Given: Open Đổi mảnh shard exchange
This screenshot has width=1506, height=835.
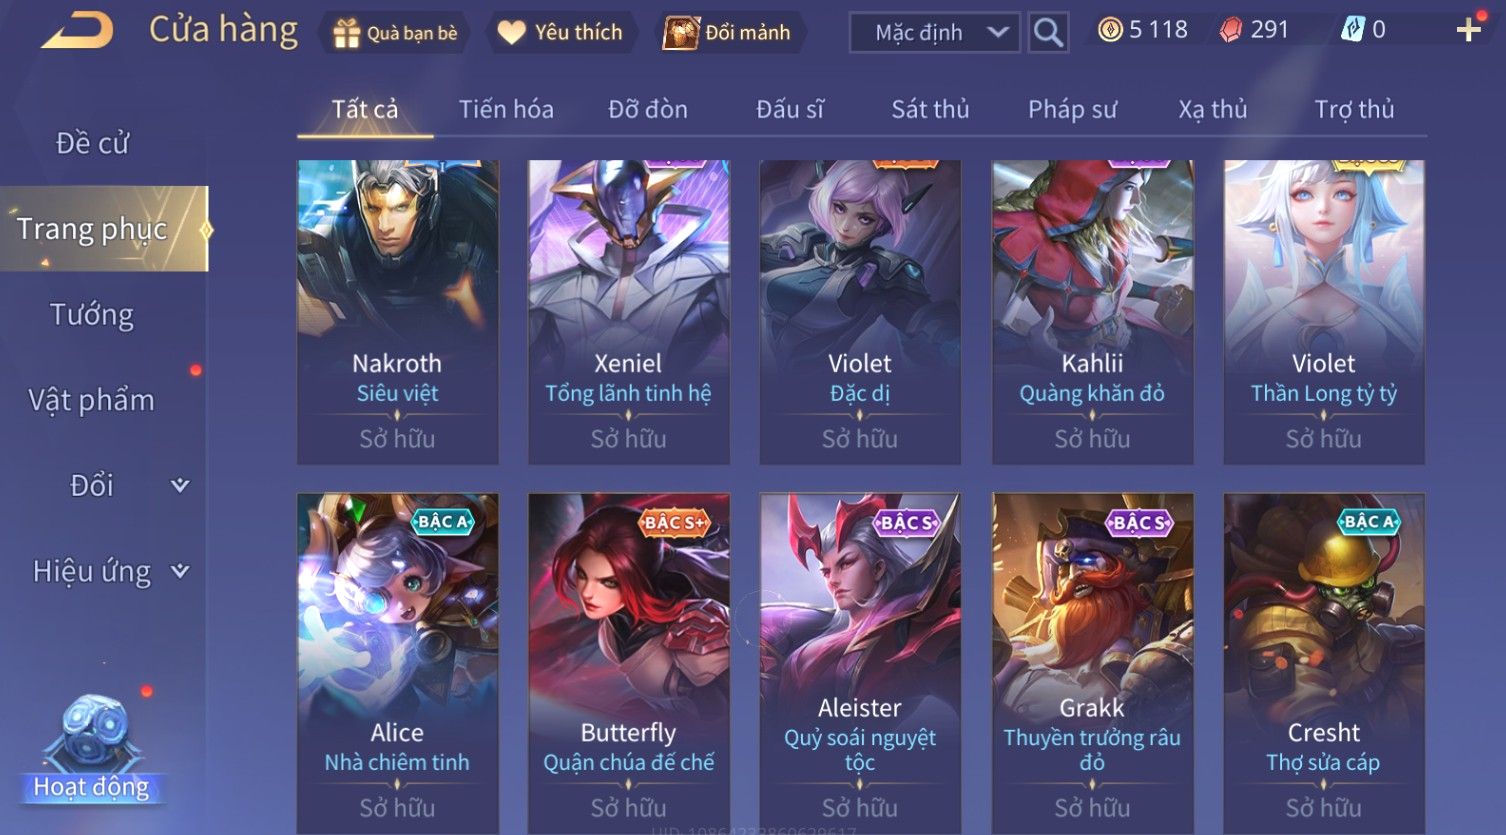Looking at the screenshot, I should pyautogui.click(x=730, y=33).
